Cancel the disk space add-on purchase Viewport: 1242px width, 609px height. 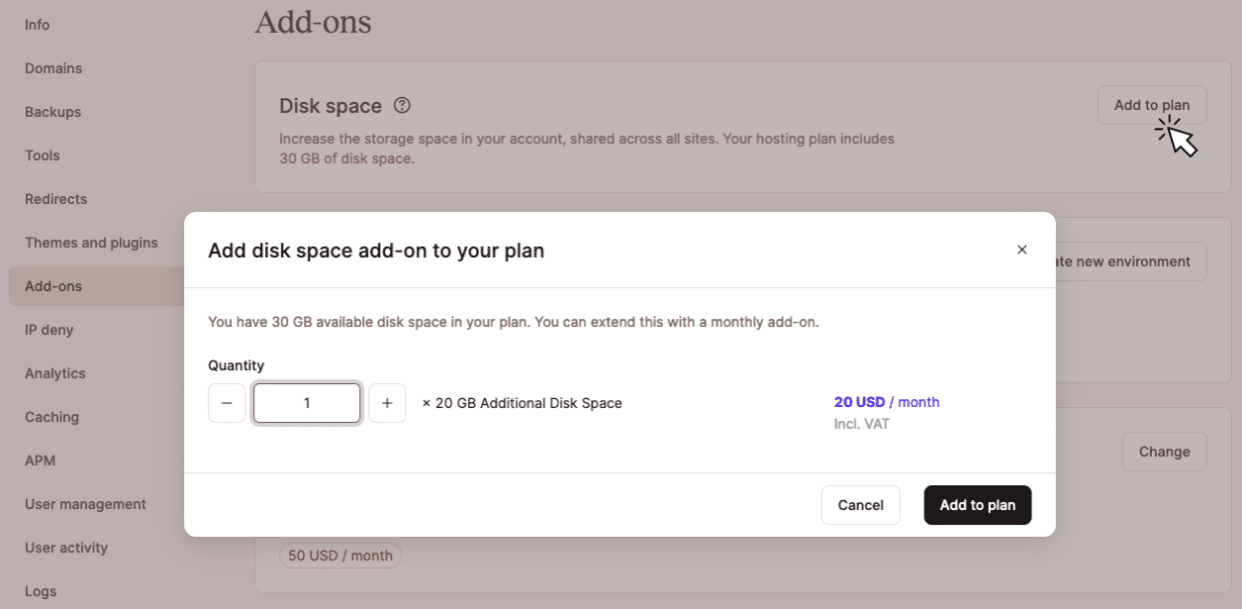(860, 505)
